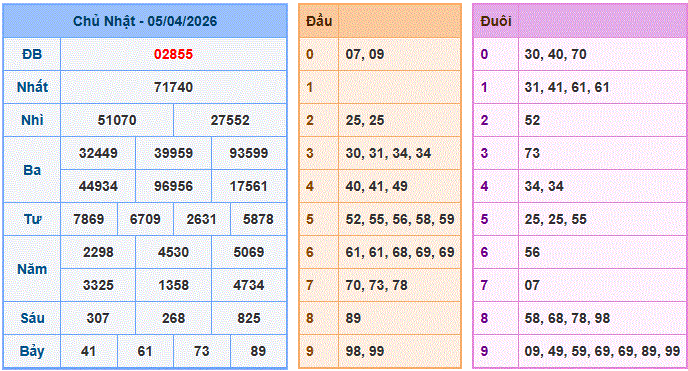This screenshot has width=688, height=371.
Task: Select Đầu row 5 values 52, 55, 56, 58, 59
Action: point(400,219)
